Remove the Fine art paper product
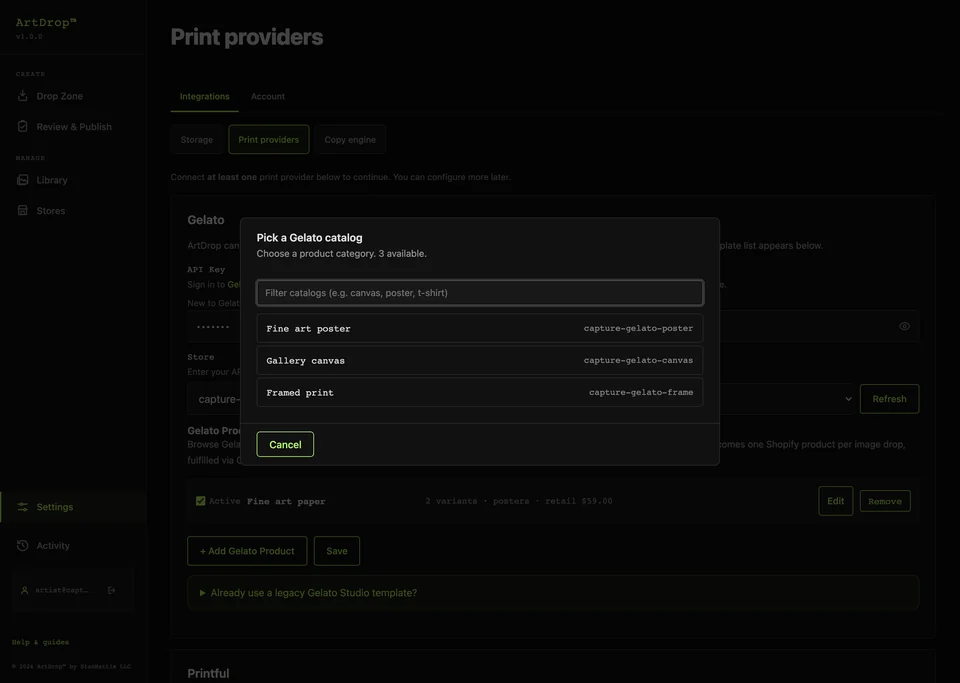Image resolution: width=960 pixels, height=683 pixels. pos(885,501)
